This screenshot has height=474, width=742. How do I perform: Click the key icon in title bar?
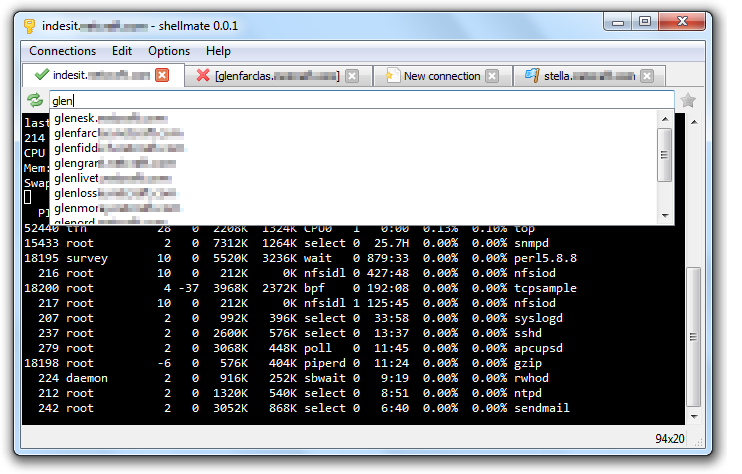pyautogui.click(x=29, y=26)
